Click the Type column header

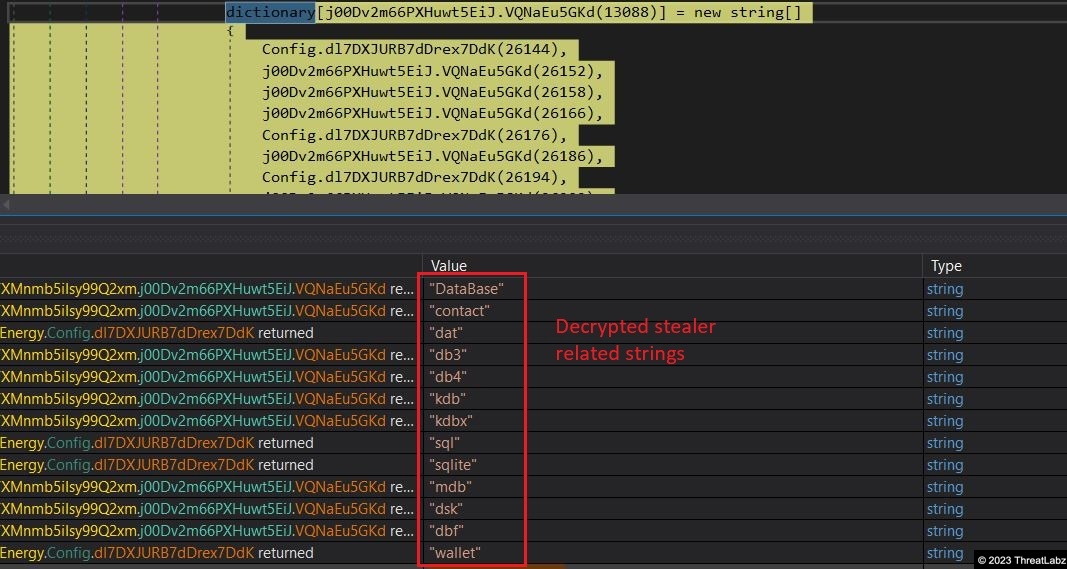click(946, 266)
